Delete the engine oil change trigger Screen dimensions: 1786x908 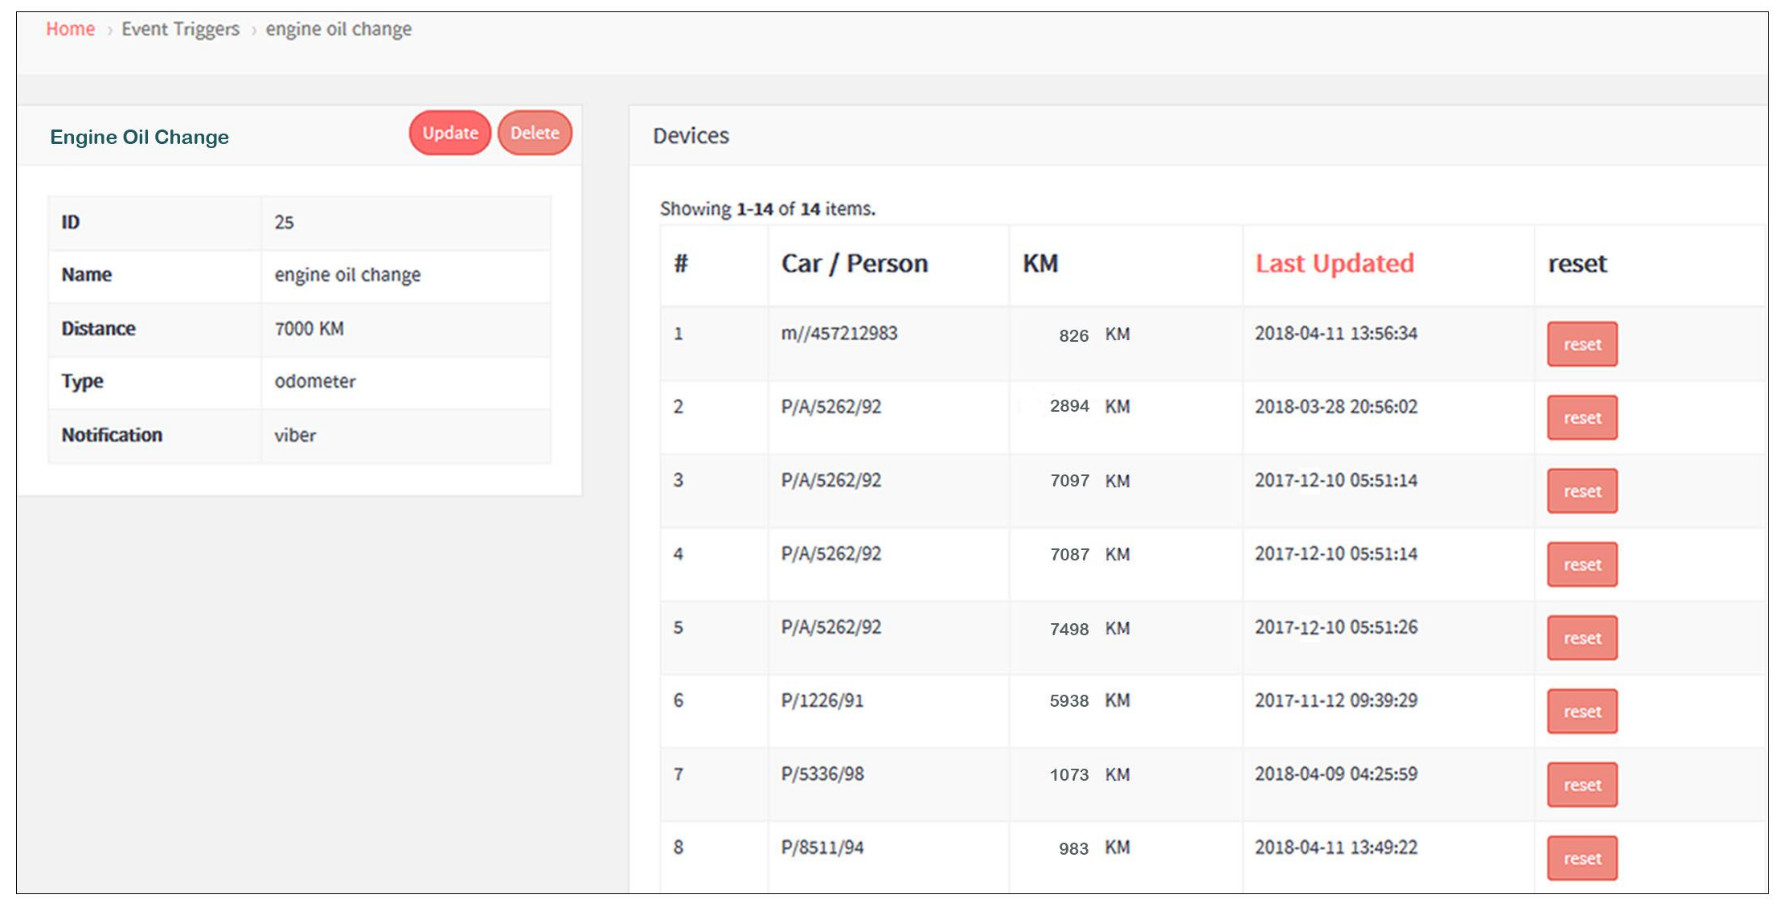pos(534,133)
